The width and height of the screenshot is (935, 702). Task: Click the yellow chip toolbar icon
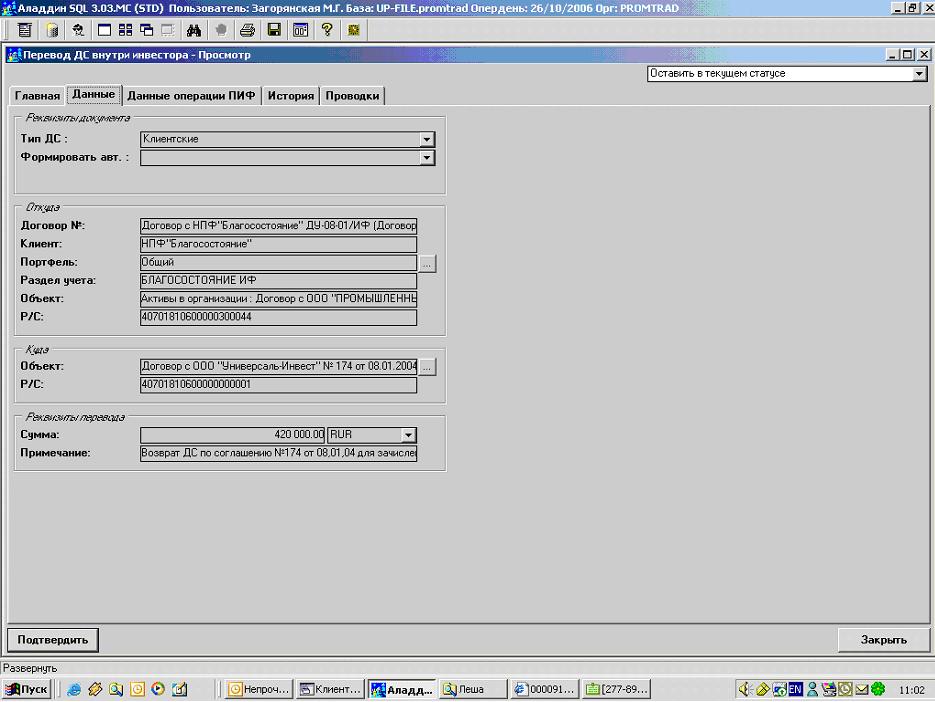point(354,30)
